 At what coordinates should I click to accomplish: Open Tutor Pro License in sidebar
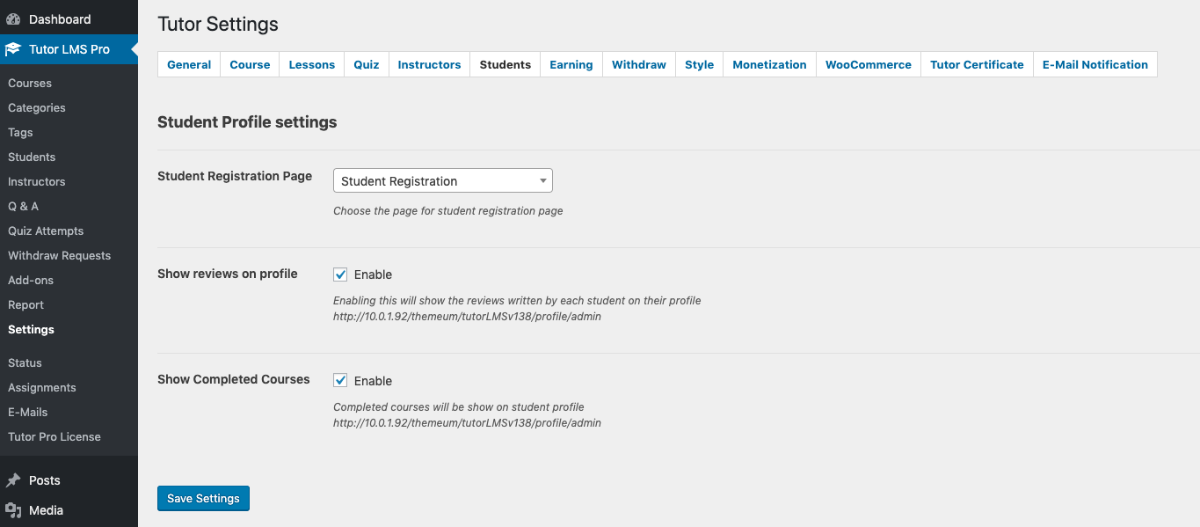tap(54, 437)
